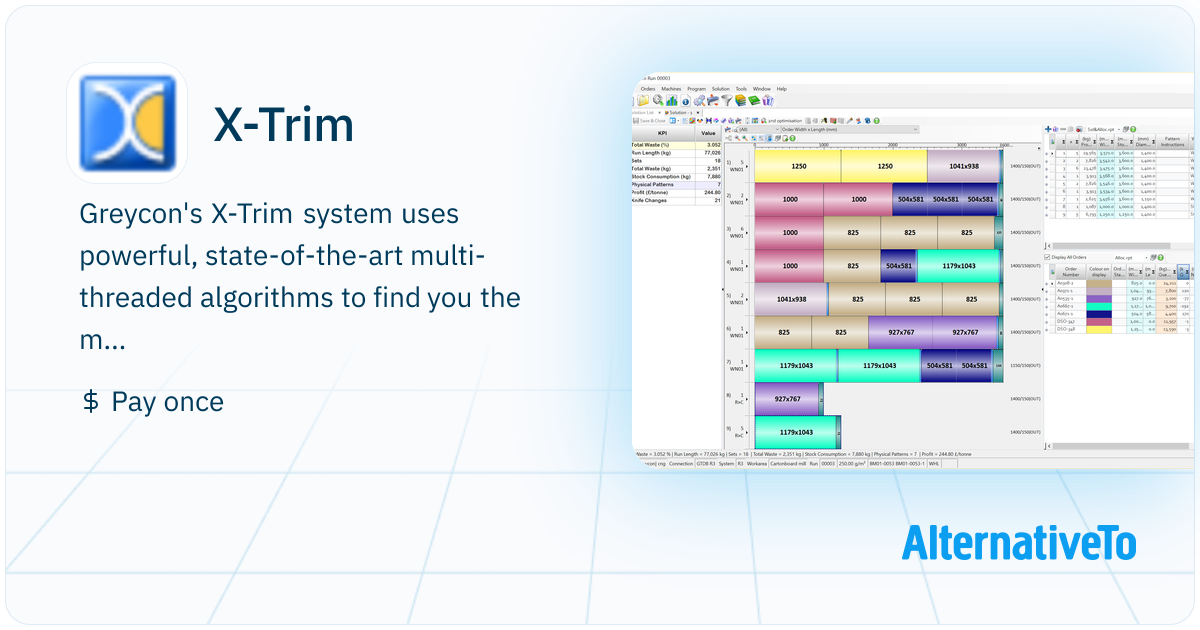Select the Profit (£/tonne) KPI row
This screenshot has width=1200, height=630.
676,193
